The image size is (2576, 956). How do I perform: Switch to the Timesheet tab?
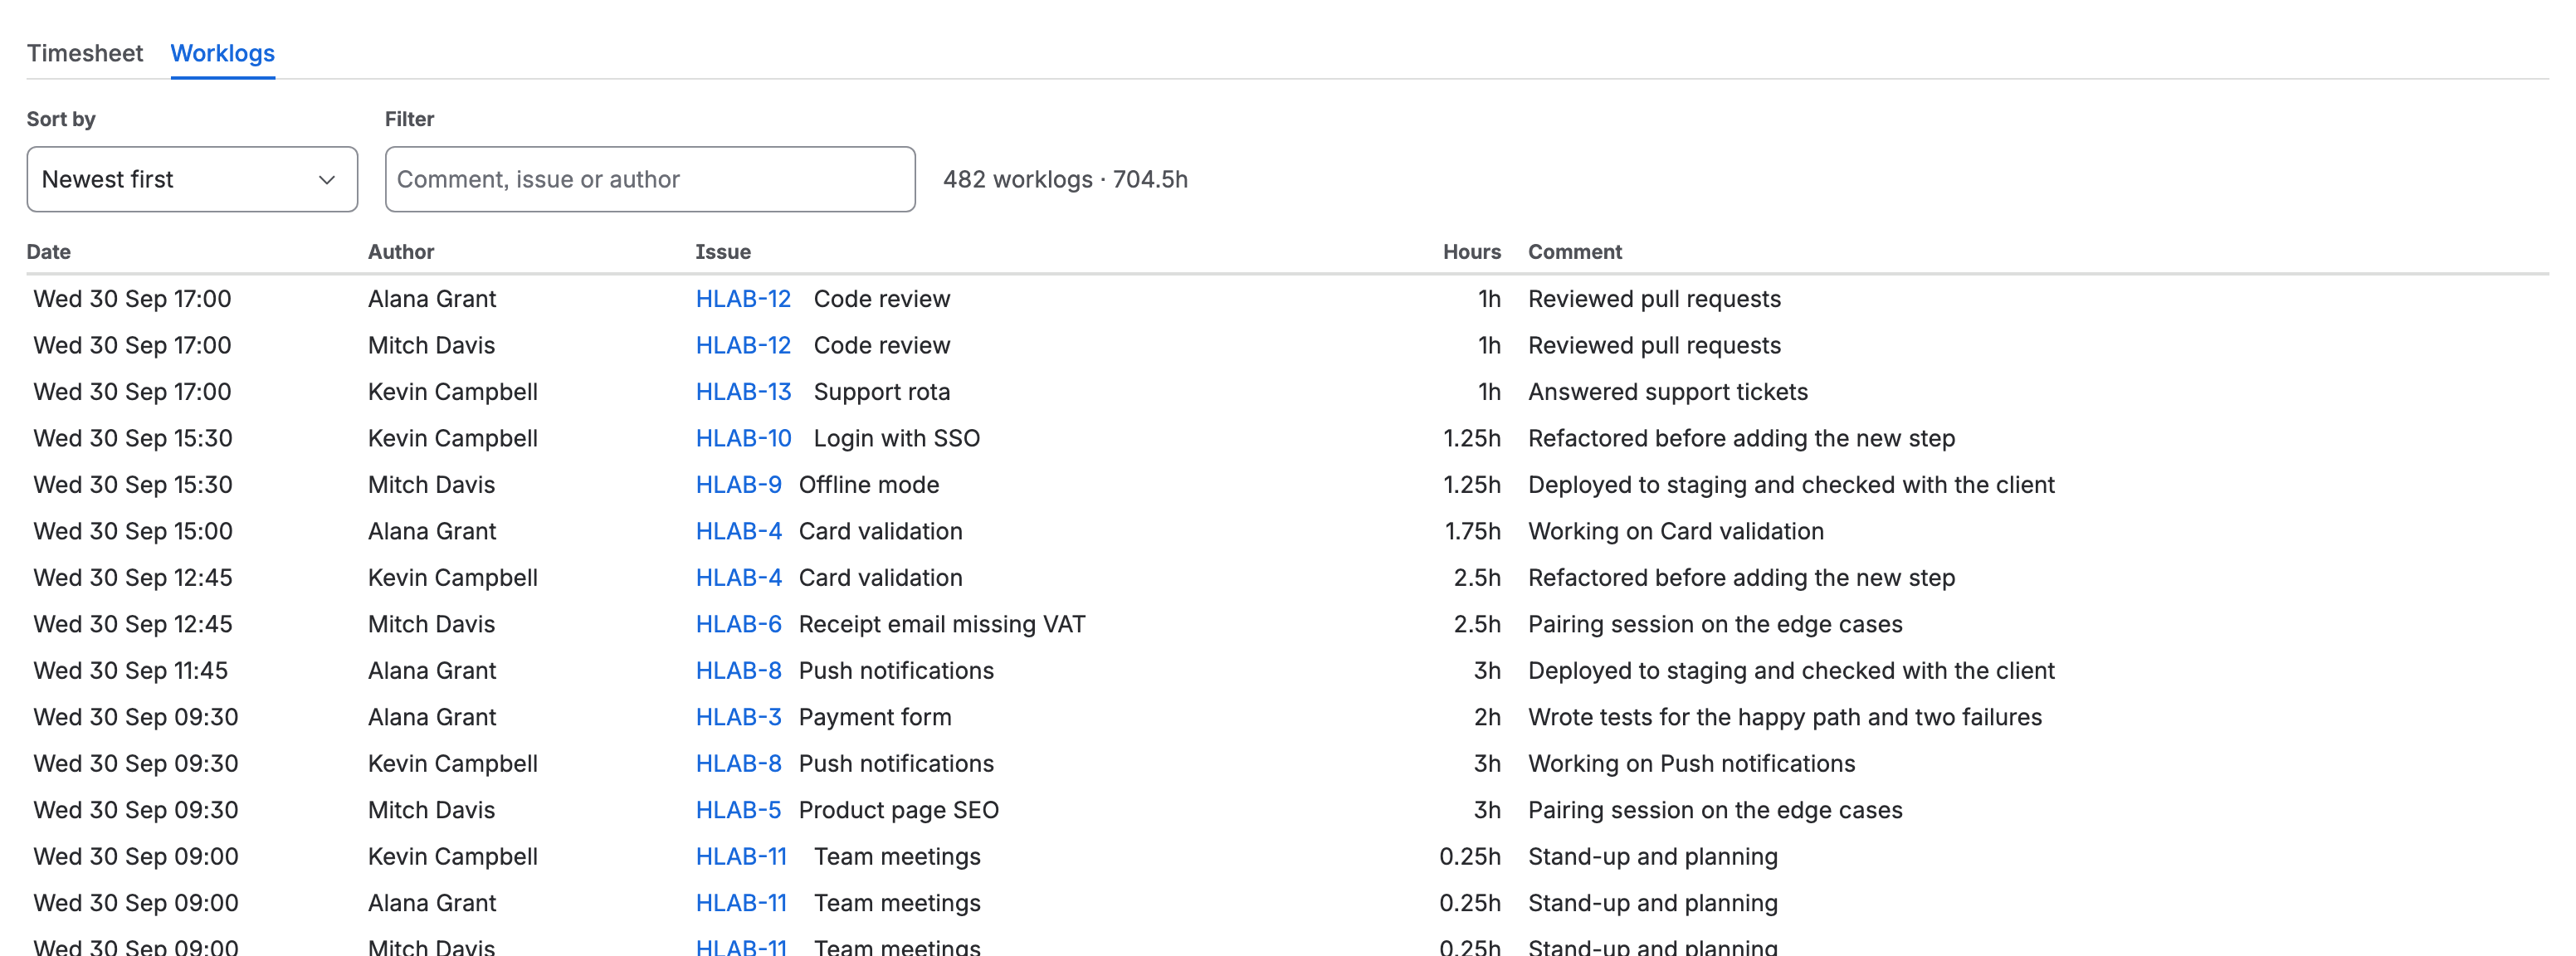point(85,53)
